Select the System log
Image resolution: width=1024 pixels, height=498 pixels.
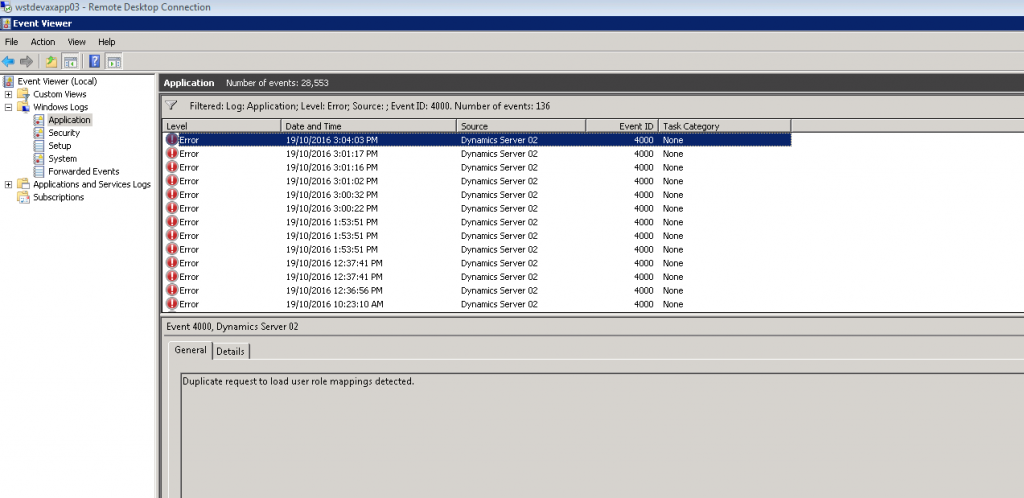pyautogui.click(x=62, y=159)
